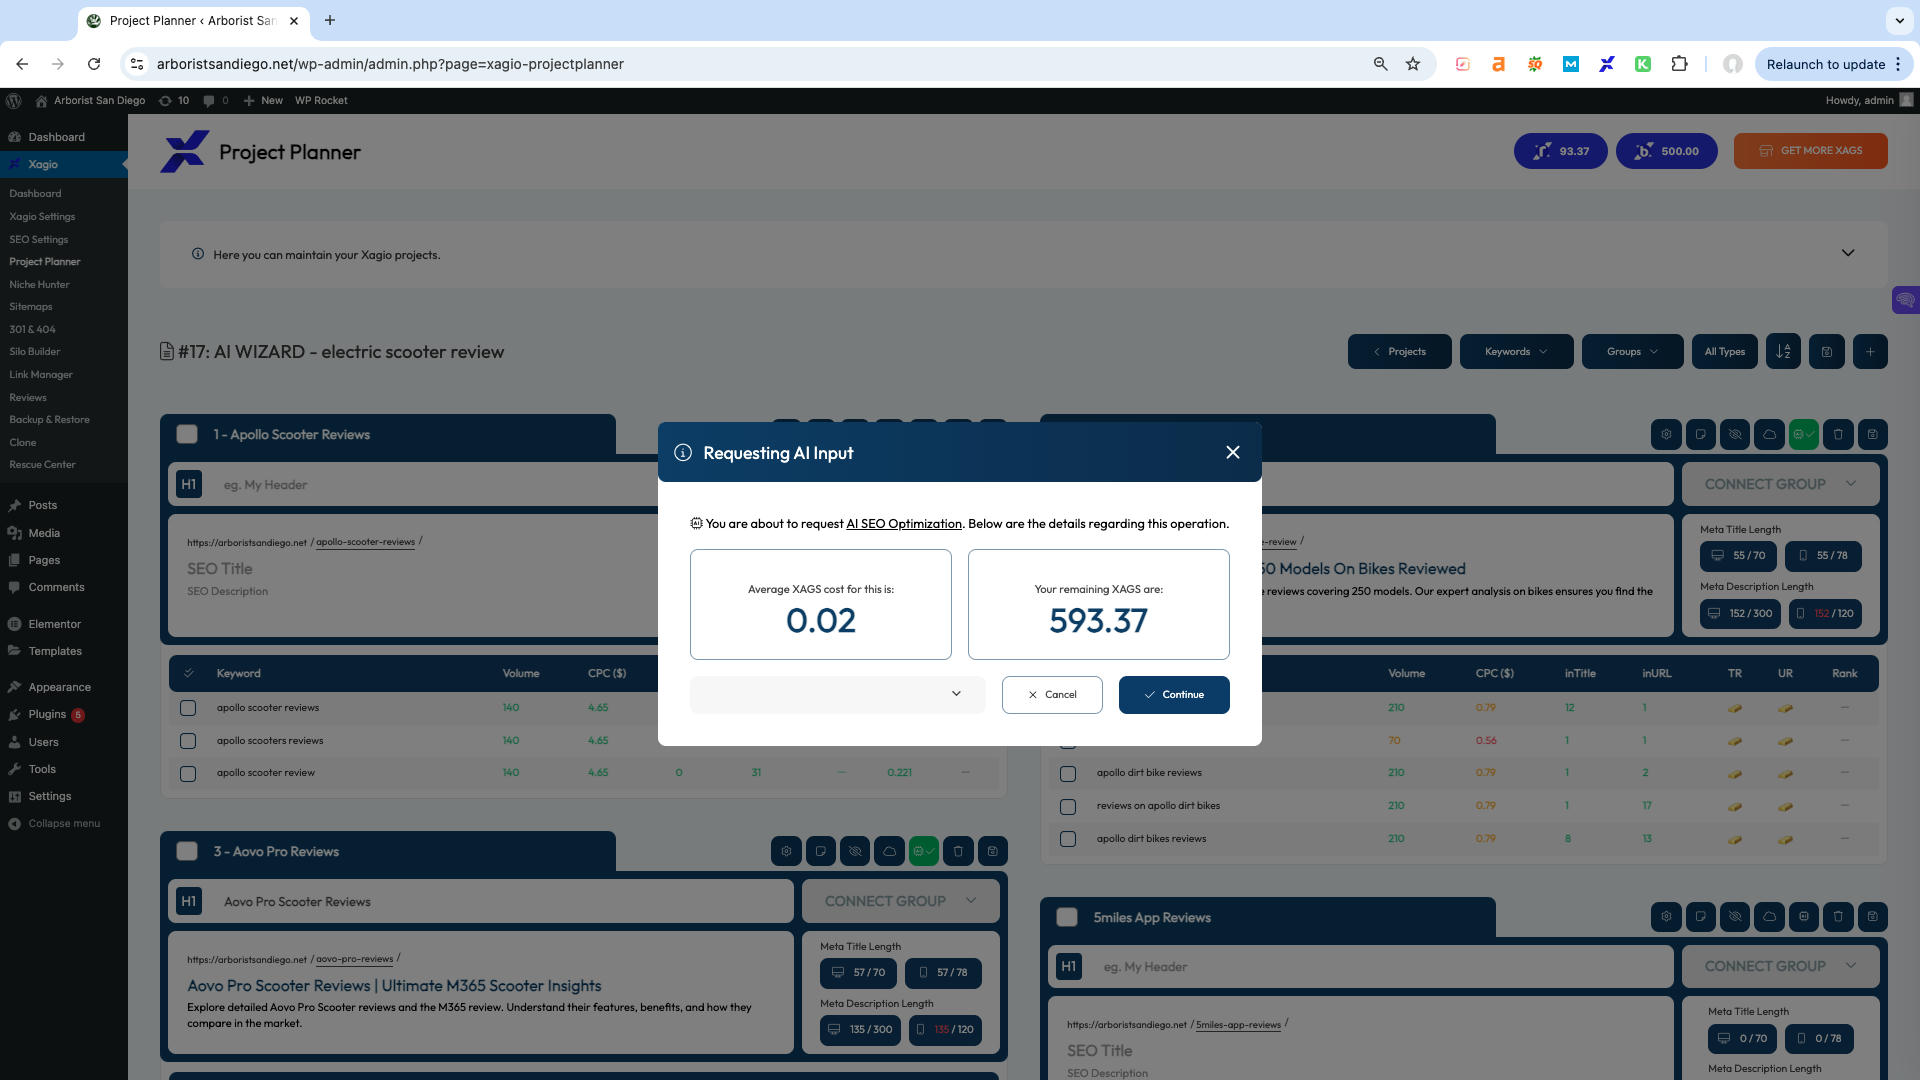Tick the 'reviews on apollo dirt bikes' checkbox
The height and width of the screenshot is (1080, 1920).
click(x=1068, y=807)
